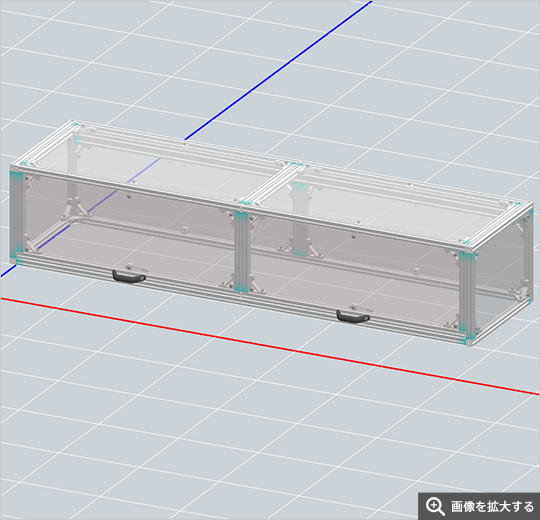
Task: Select the top center cross beam
Action: pyautogui.click(x=270, y=183)
